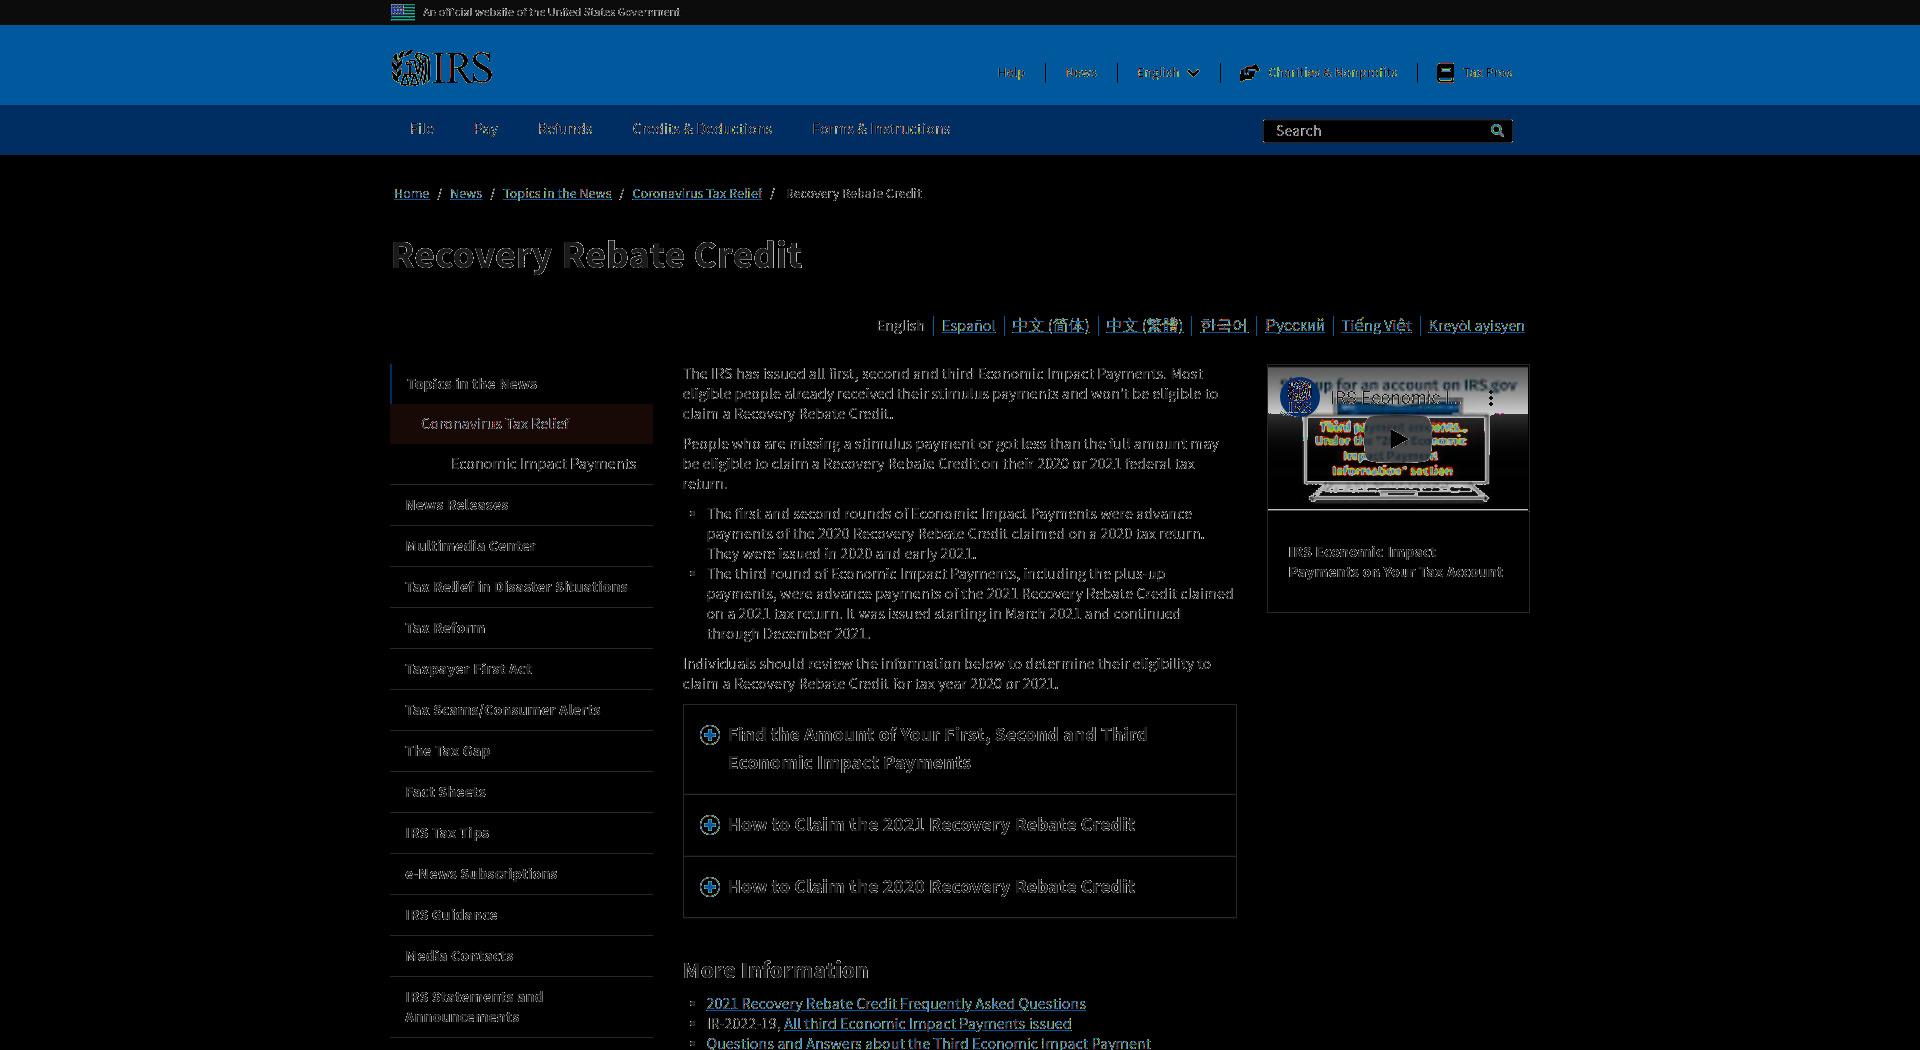Expand Find the Amount of Your Payments section
1920x1050 pixels.
[x=959, y=749]
